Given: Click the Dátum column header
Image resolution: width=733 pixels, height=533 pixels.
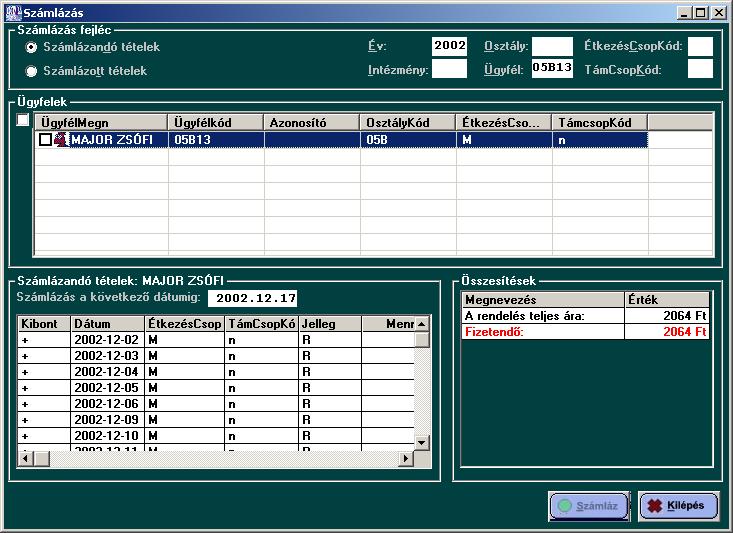Looking at the screenshot, I should coord(107,324).
